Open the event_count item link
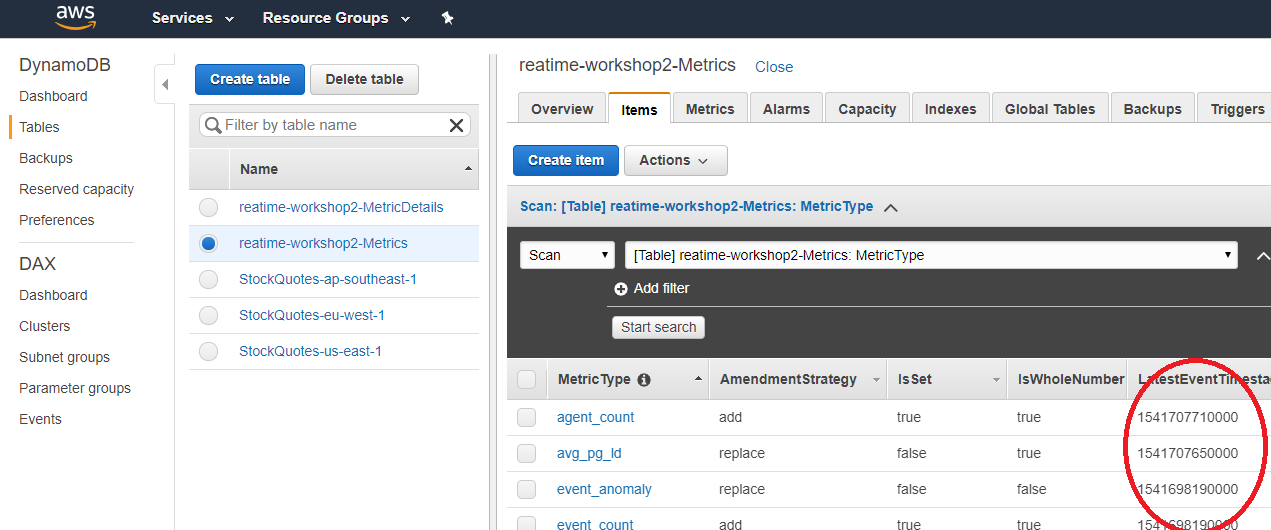1271x530 pixels. pyautogui.click(x=595, y=524)
